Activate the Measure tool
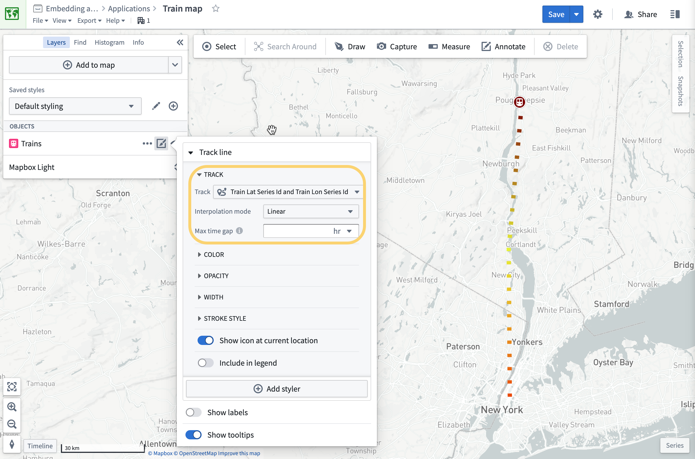The image size is (695, 459). pos(449,47)
